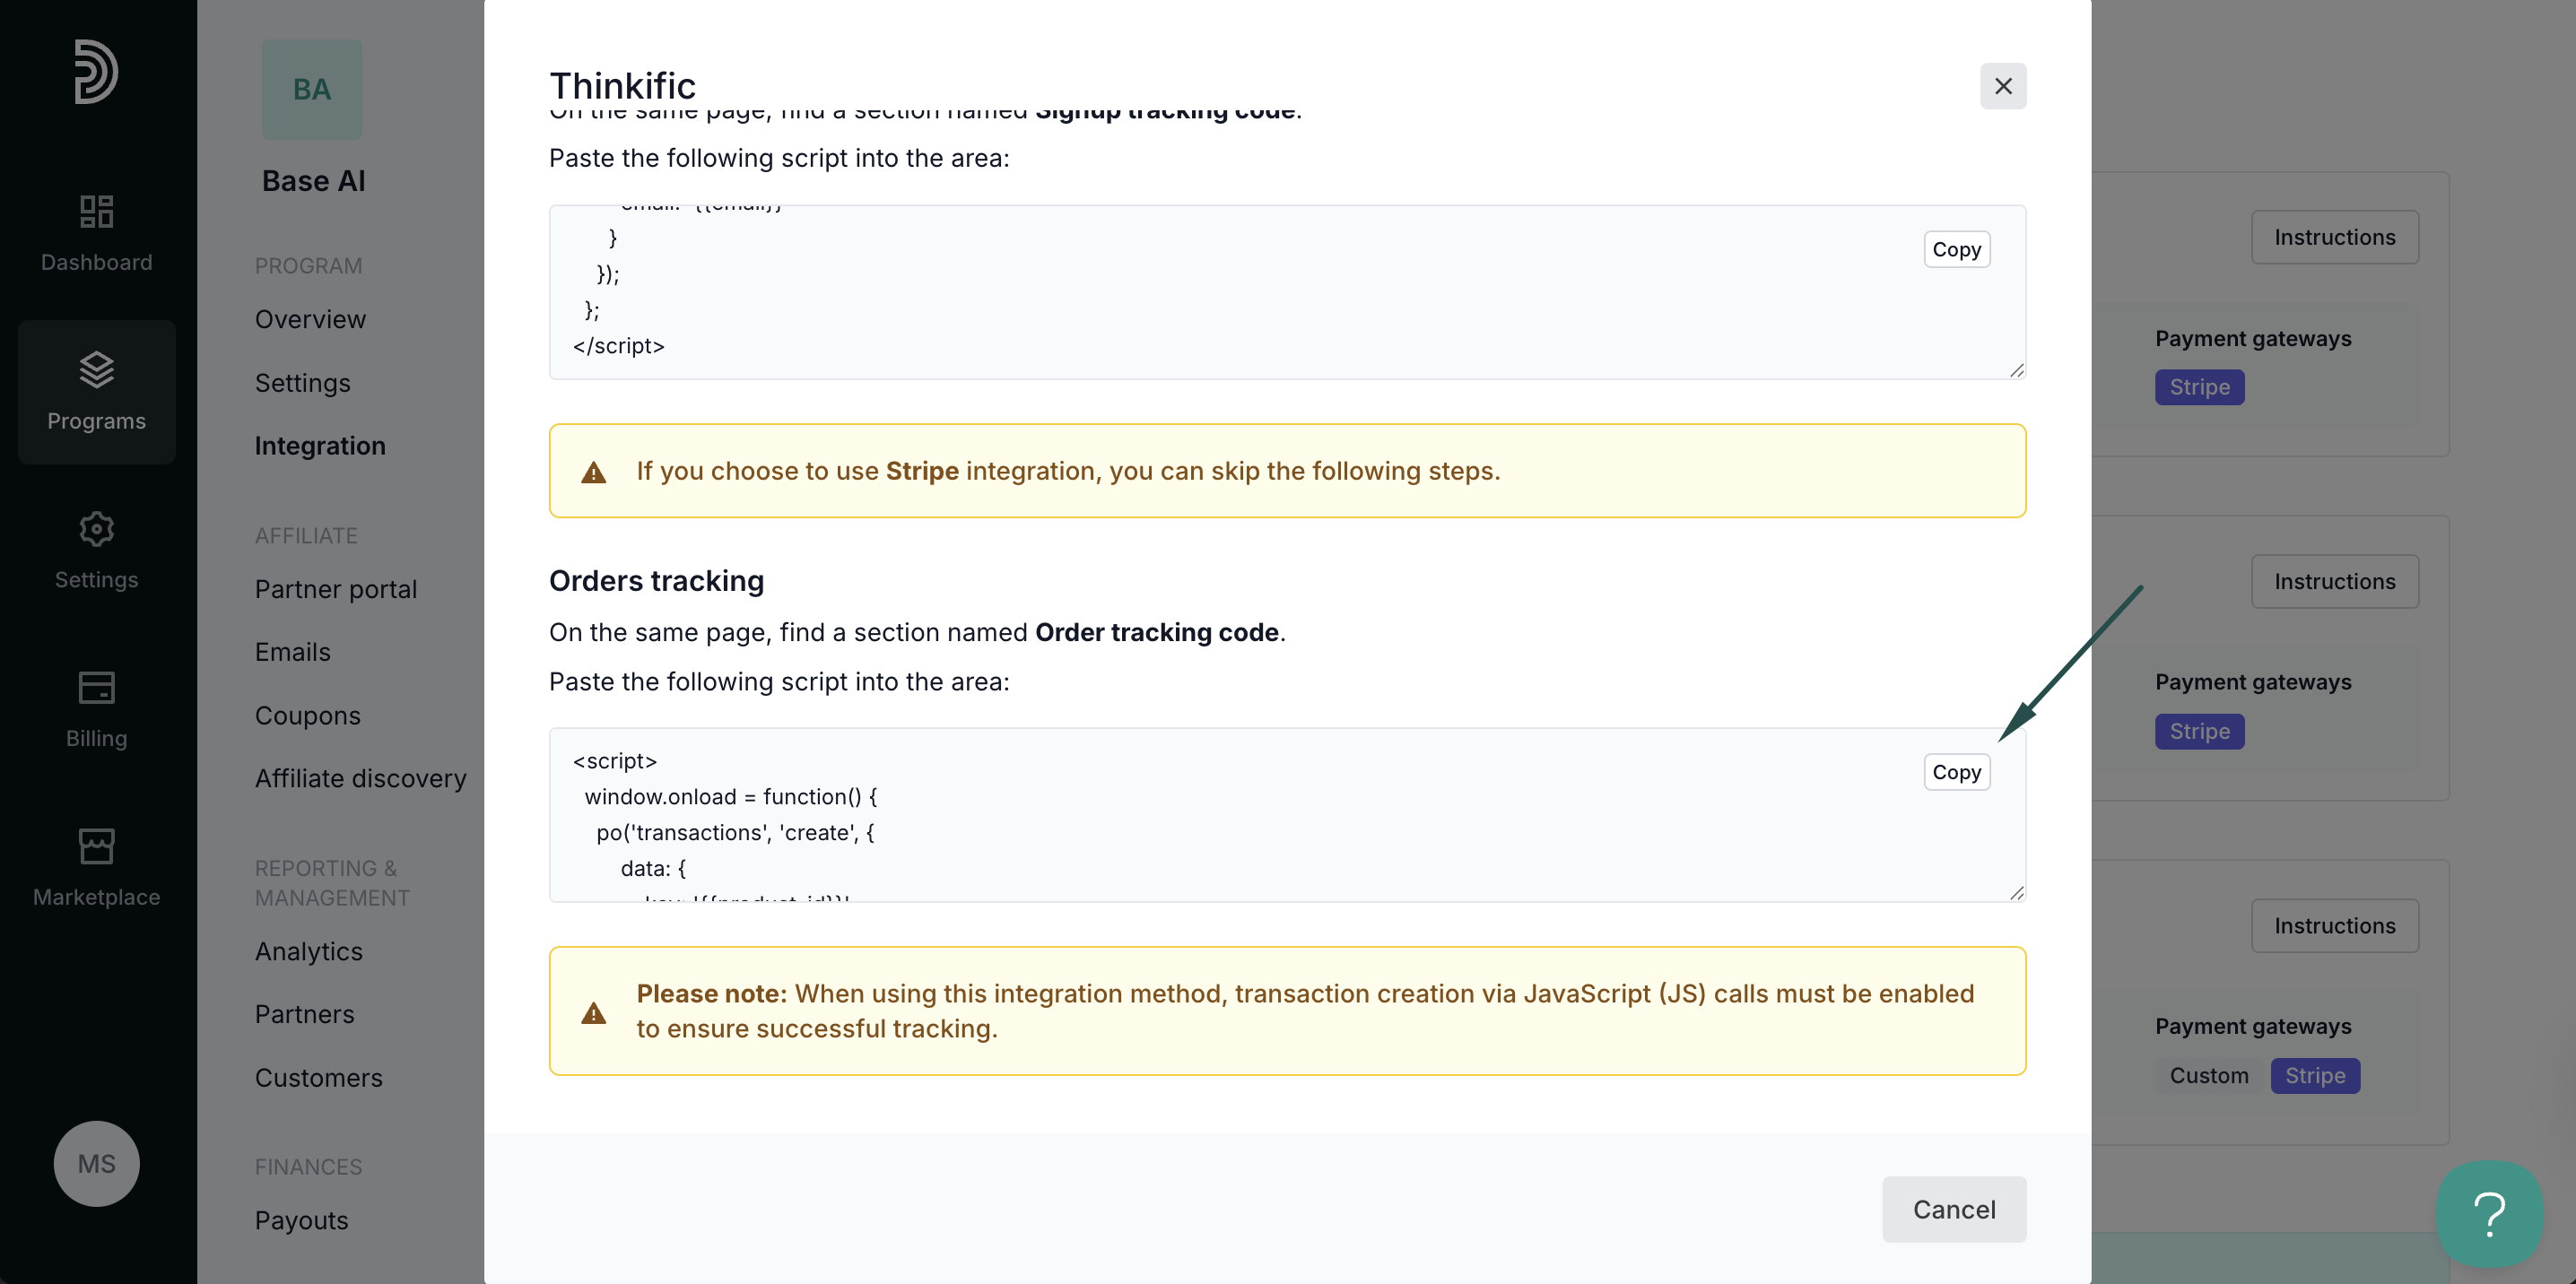The width and height of the screenshot is (2576, 1284).
Task: Click Stripe tag in first card
Action: coord(2199,387)
